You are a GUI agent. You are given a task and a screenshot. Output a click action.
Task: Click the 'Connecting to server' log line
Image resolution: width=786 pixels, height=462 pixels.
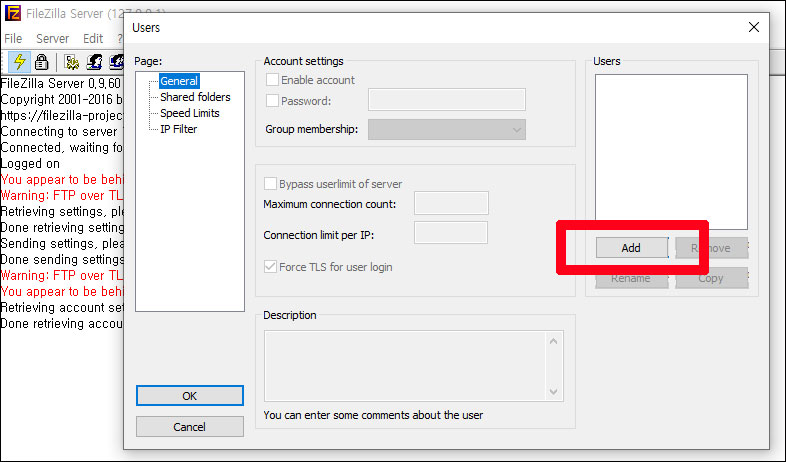(x=61, y=132)
